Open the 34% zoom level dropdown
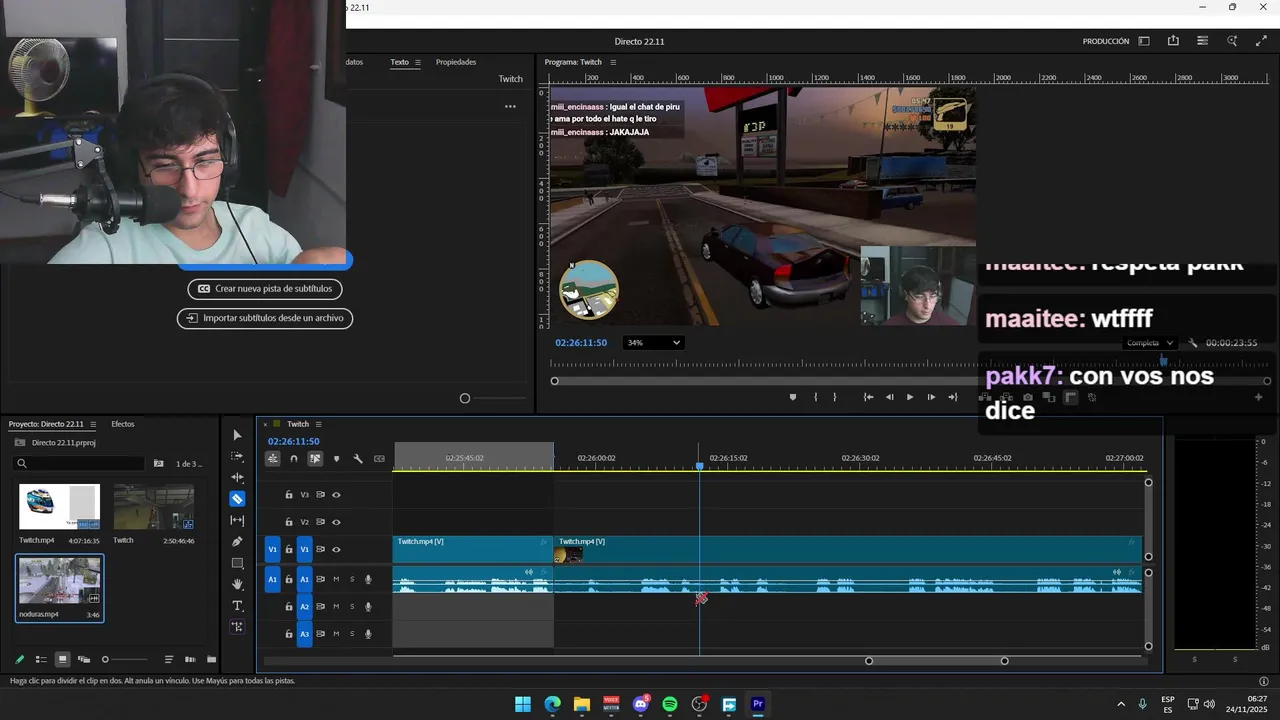The image size is (1280, 720). [x=653, y=343]
